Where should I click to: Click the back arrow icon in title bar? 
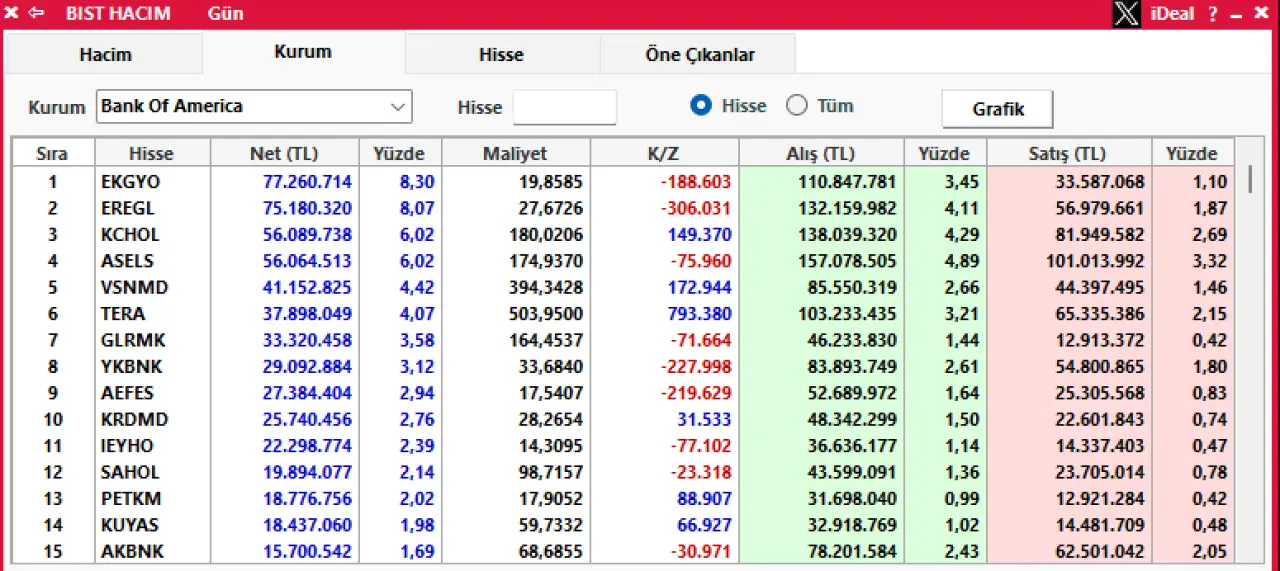[37, 13]
